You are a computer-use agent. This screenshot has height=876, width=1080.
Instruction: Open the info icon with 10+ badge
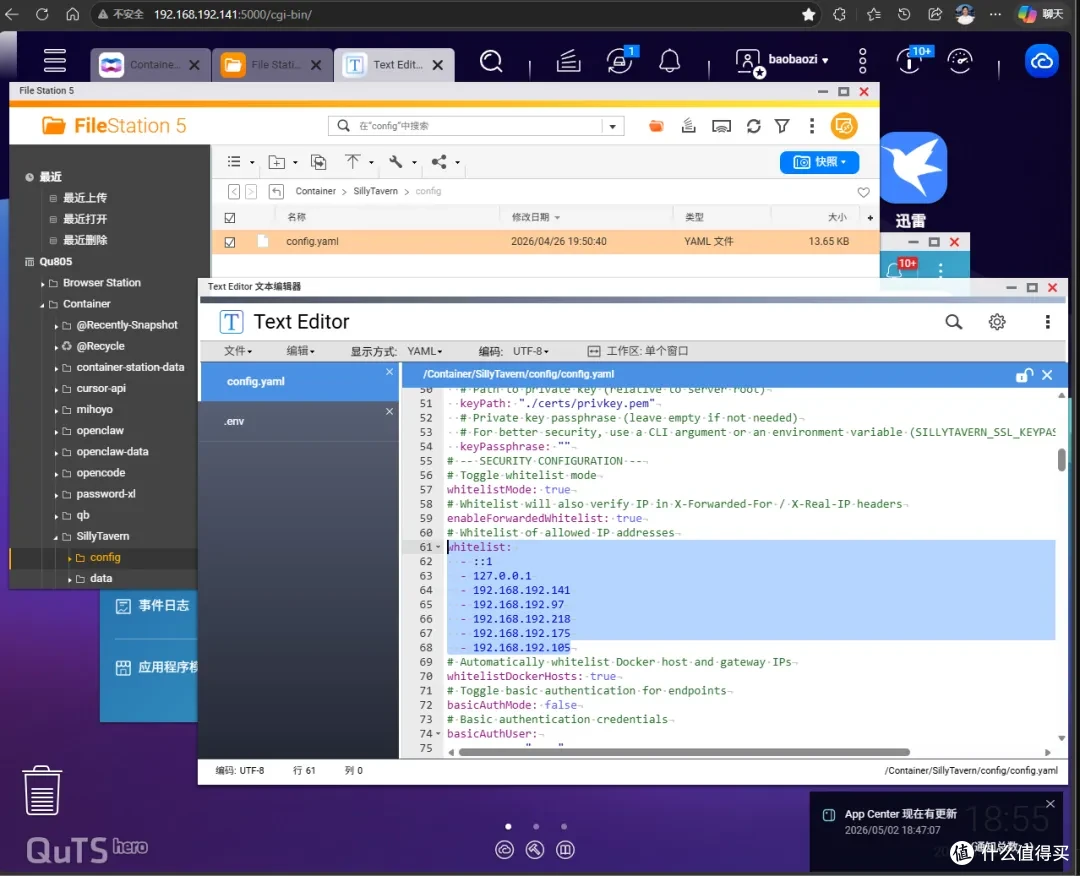911,61
